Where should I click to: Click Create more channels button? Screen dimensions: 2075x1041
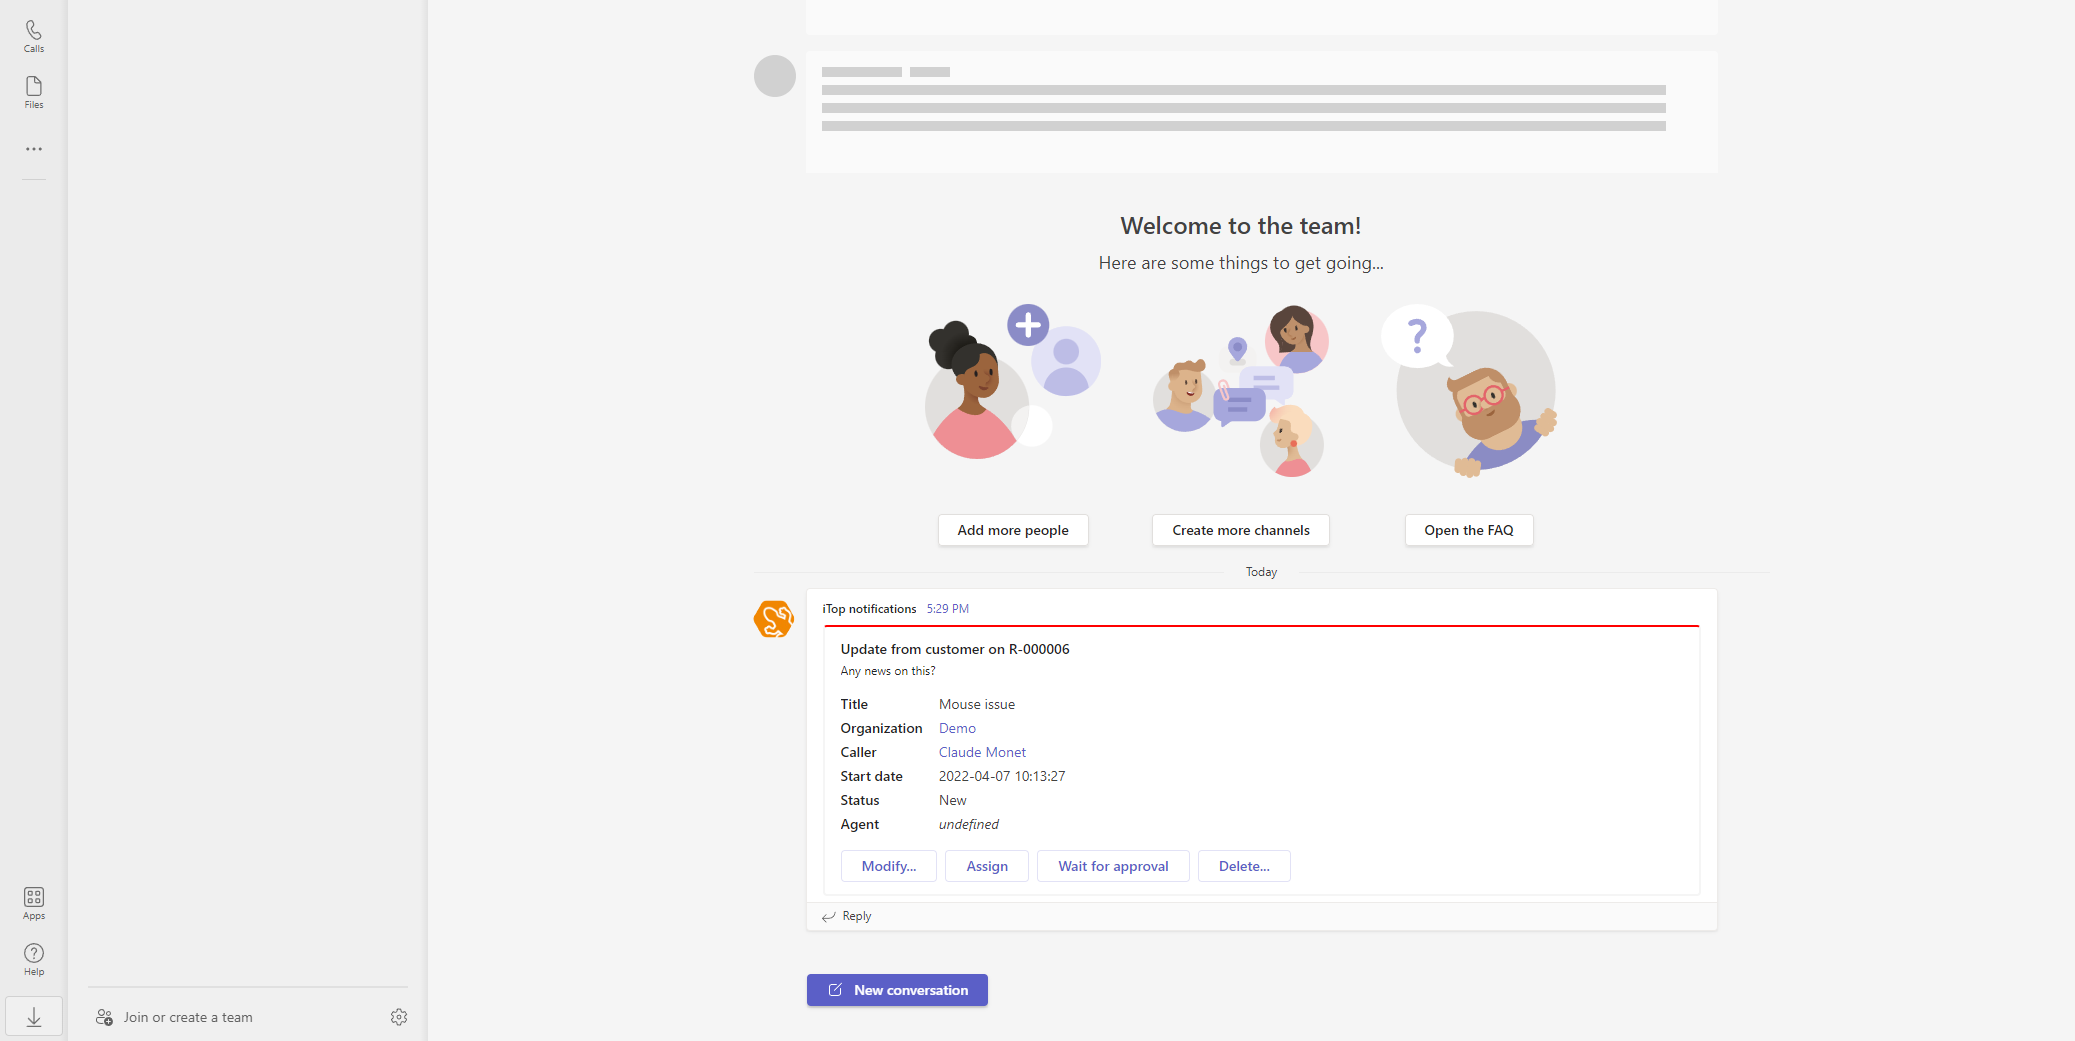[1240, 530]
